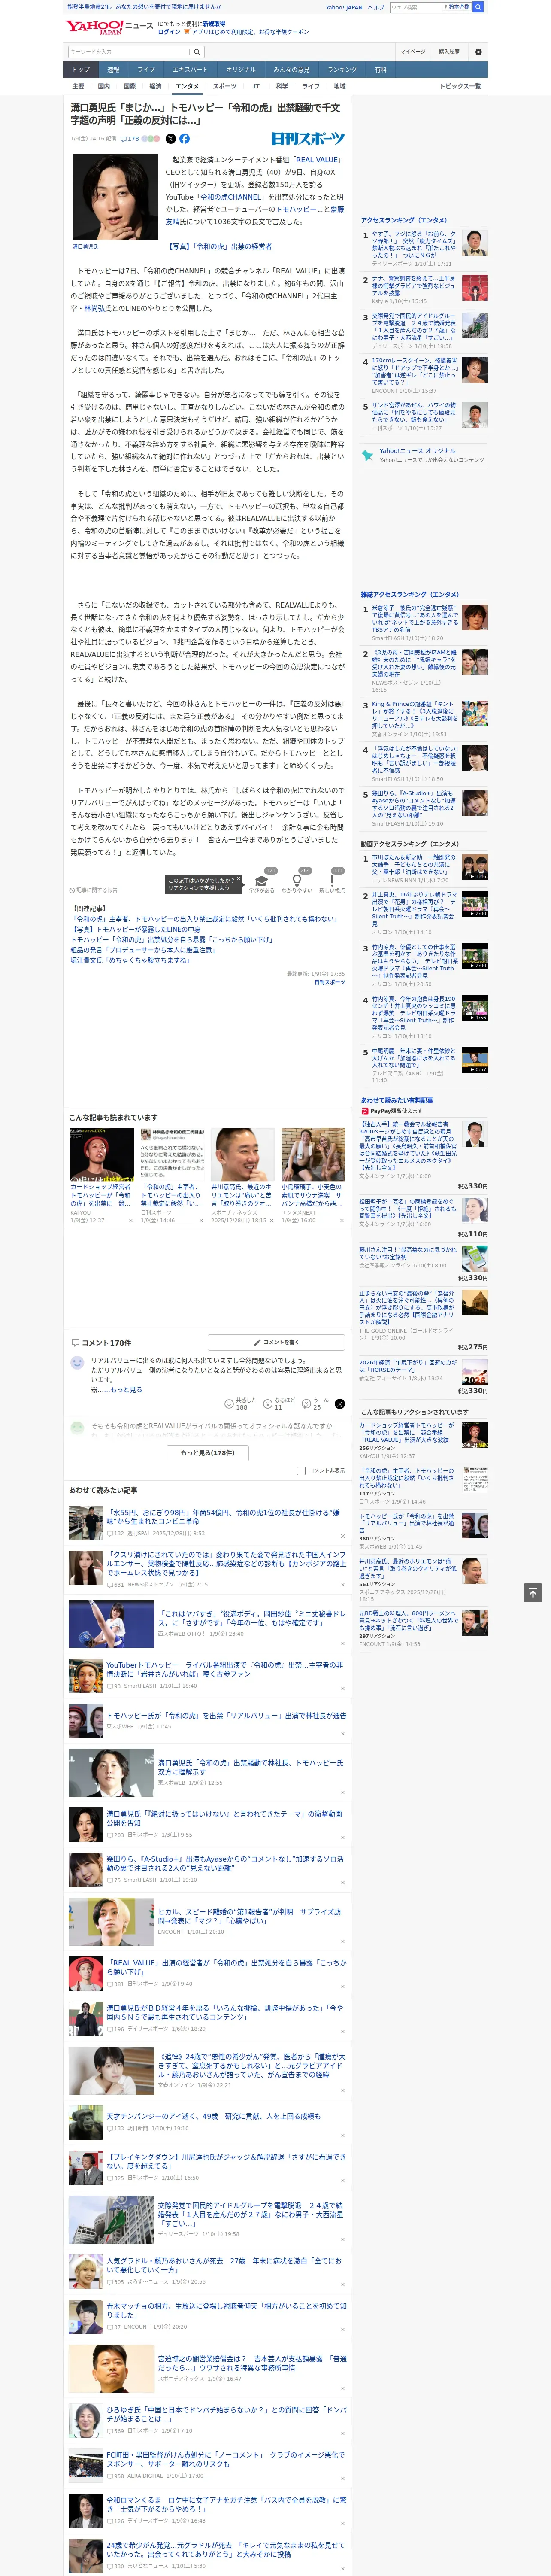
Task: Click マイページ link
Action: 412,52
